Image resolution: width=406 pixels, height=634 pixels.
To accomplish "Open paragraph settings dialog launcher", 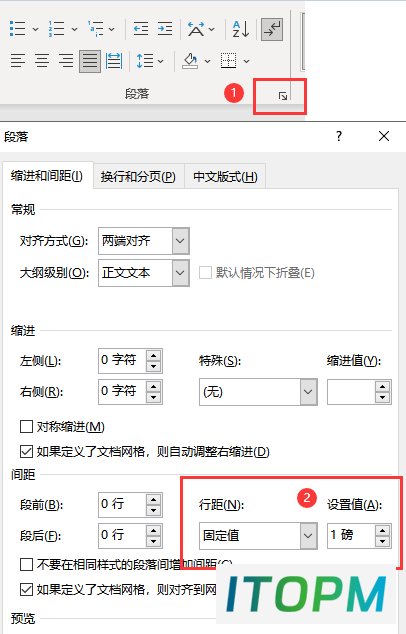I will pyautogui.click(x=283, y=96).
